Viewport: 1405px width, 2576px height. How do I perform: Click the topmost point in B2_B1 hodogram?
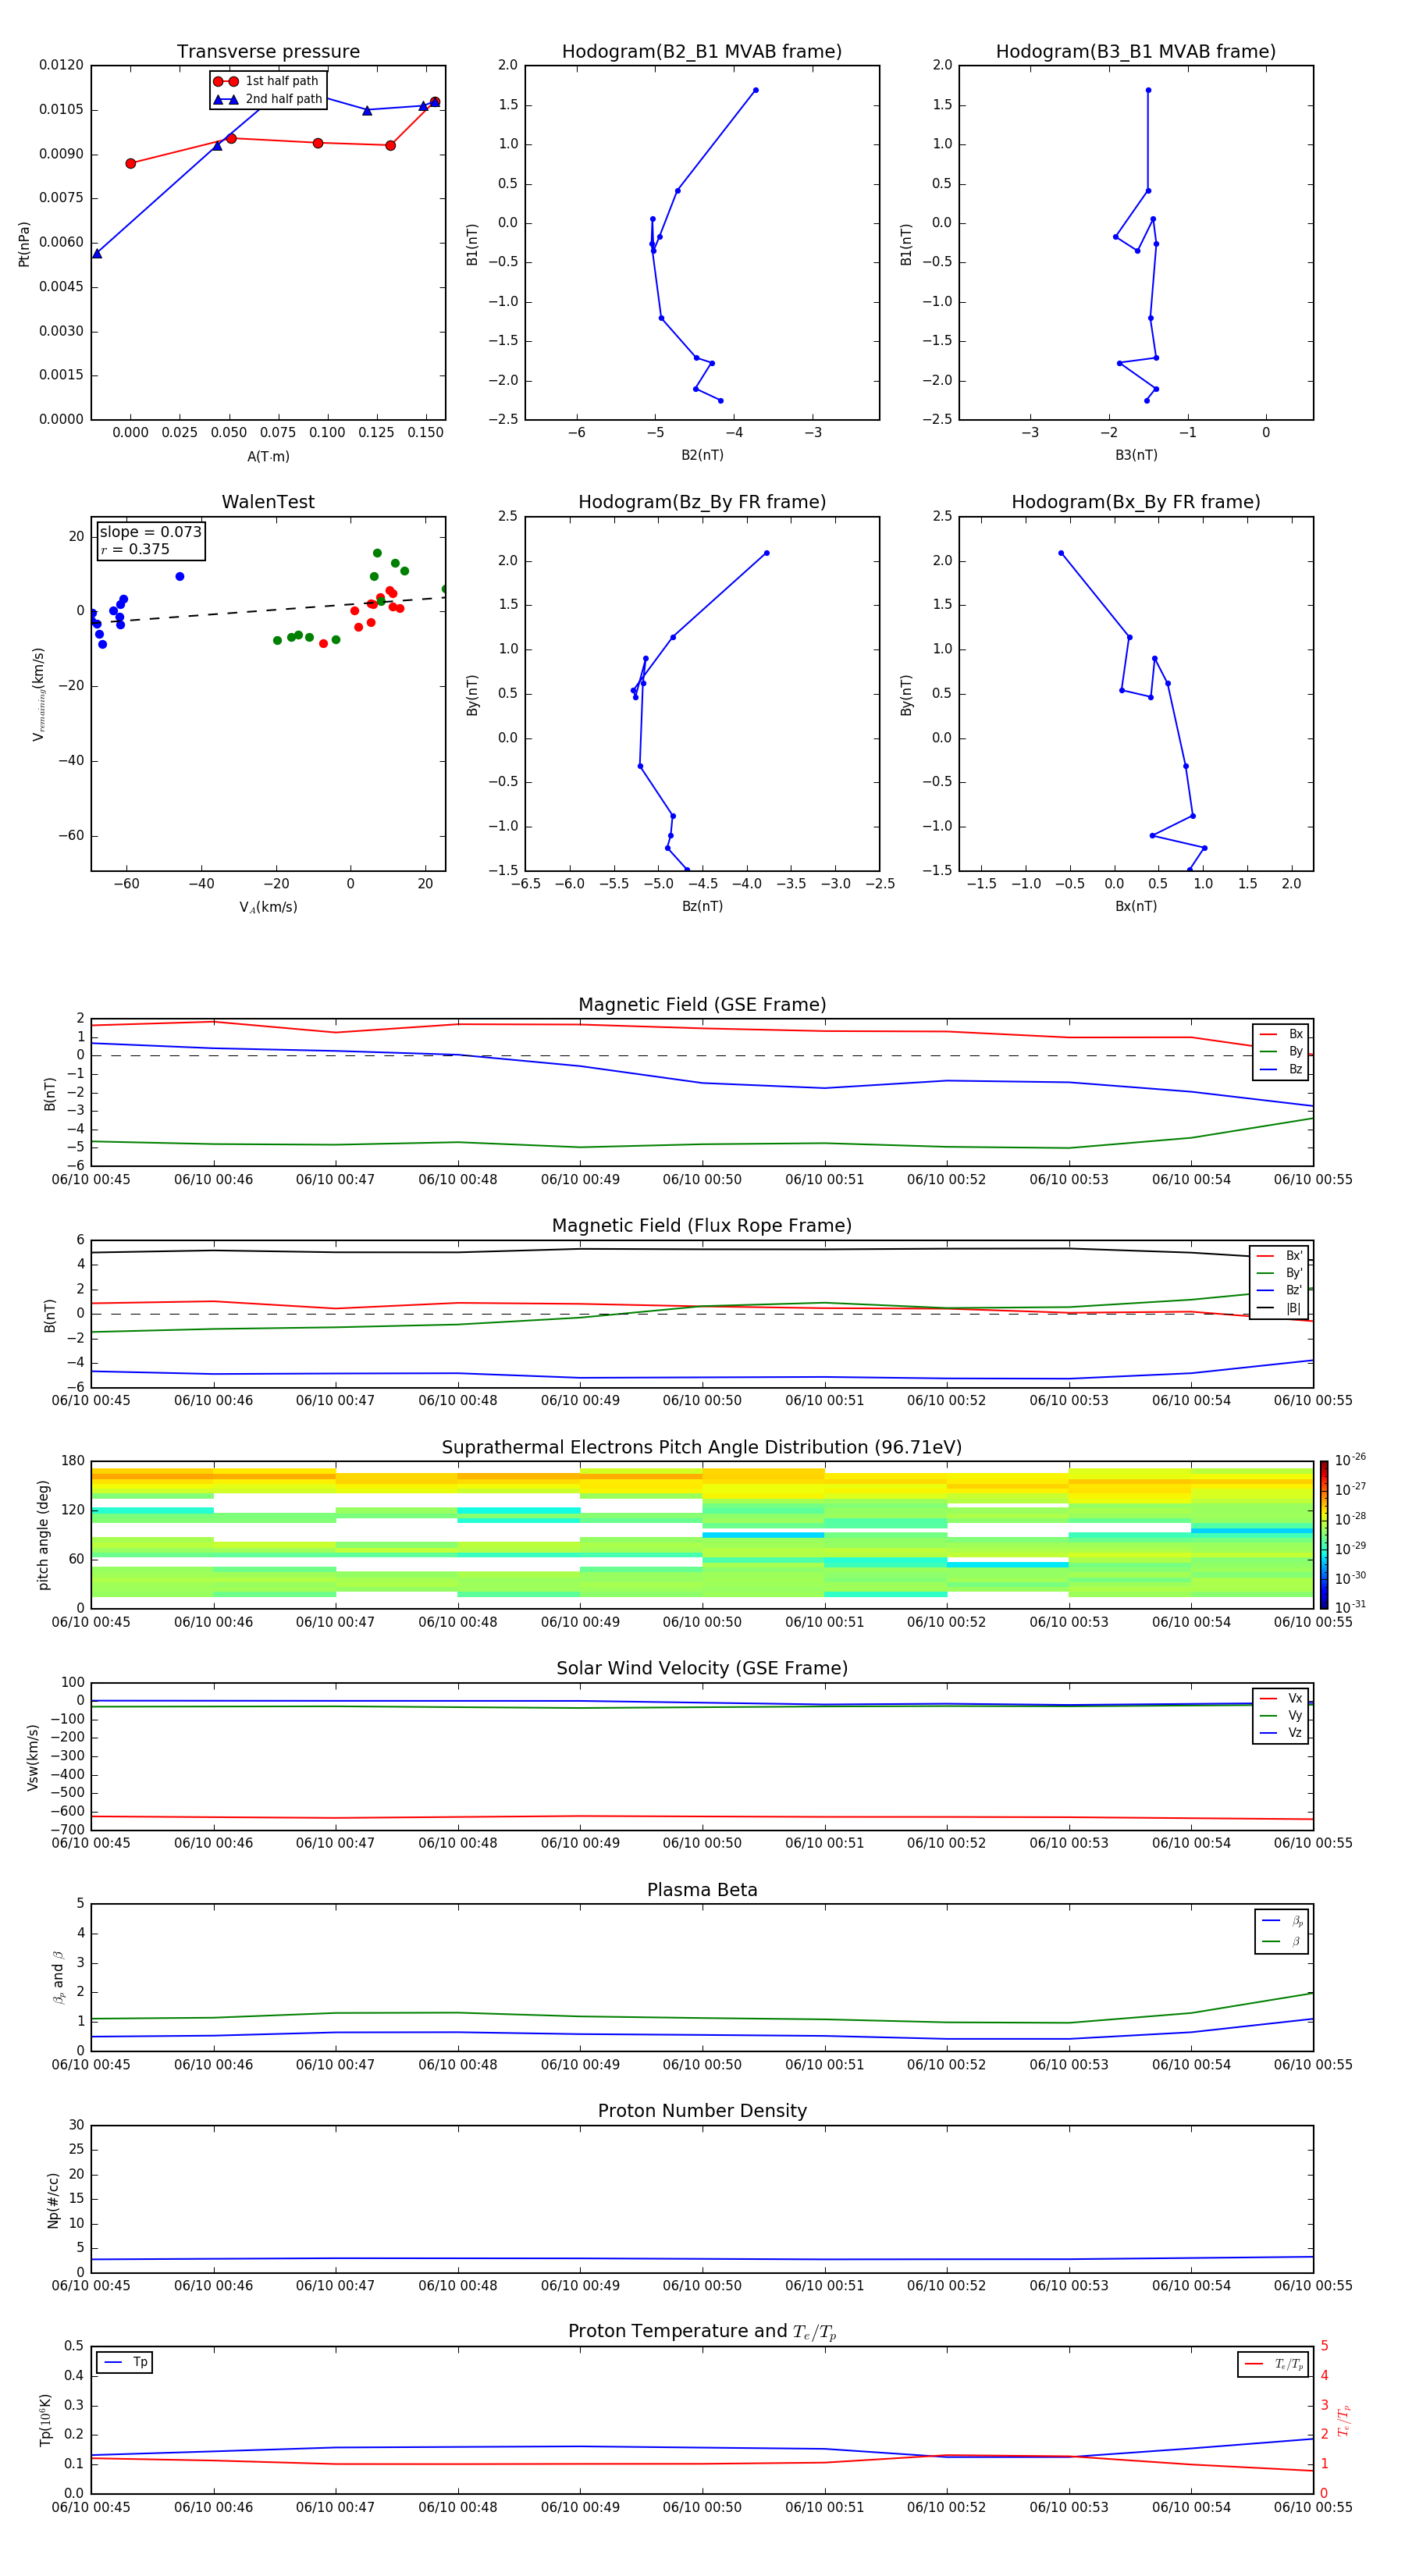pos(756,90)
